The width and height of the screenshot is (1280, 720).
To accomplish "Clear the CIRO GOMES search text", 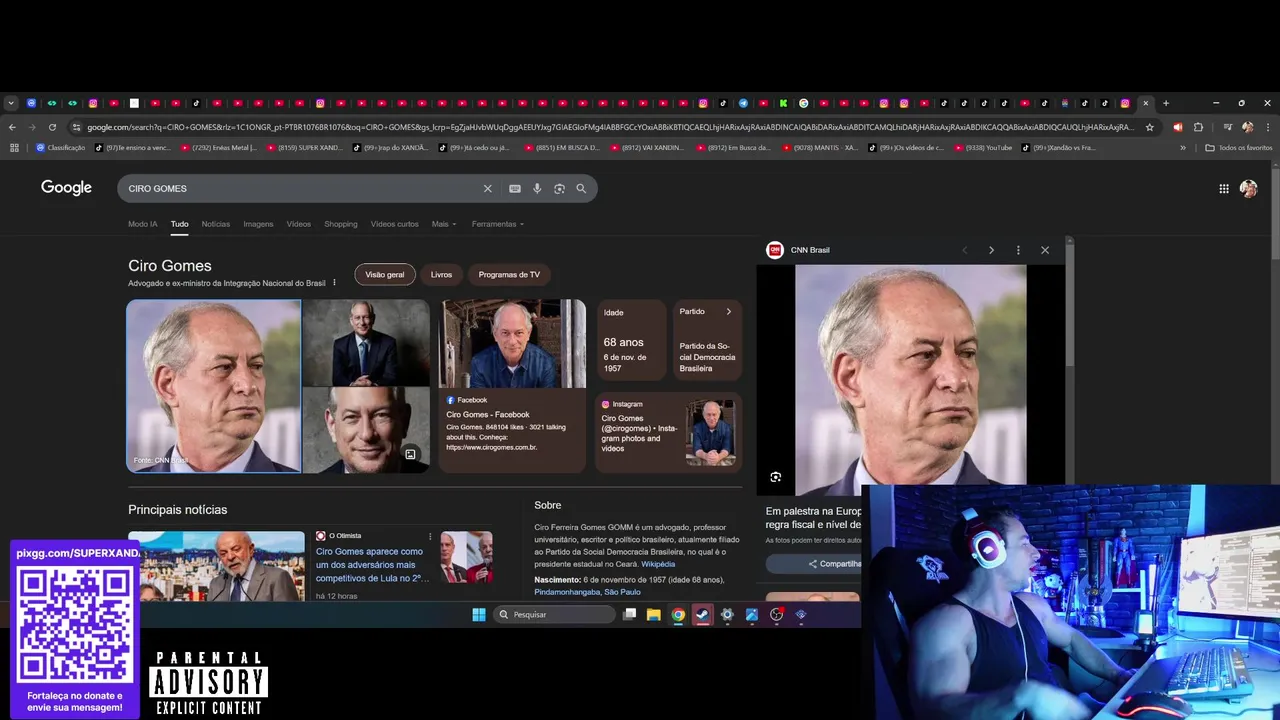I will click(x=488, y=188).
